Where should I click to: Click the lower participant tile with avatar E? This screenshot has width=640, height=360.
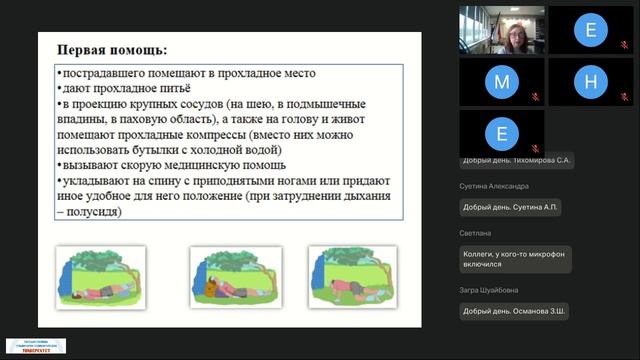pyautogui.click(x=502, y=134)
